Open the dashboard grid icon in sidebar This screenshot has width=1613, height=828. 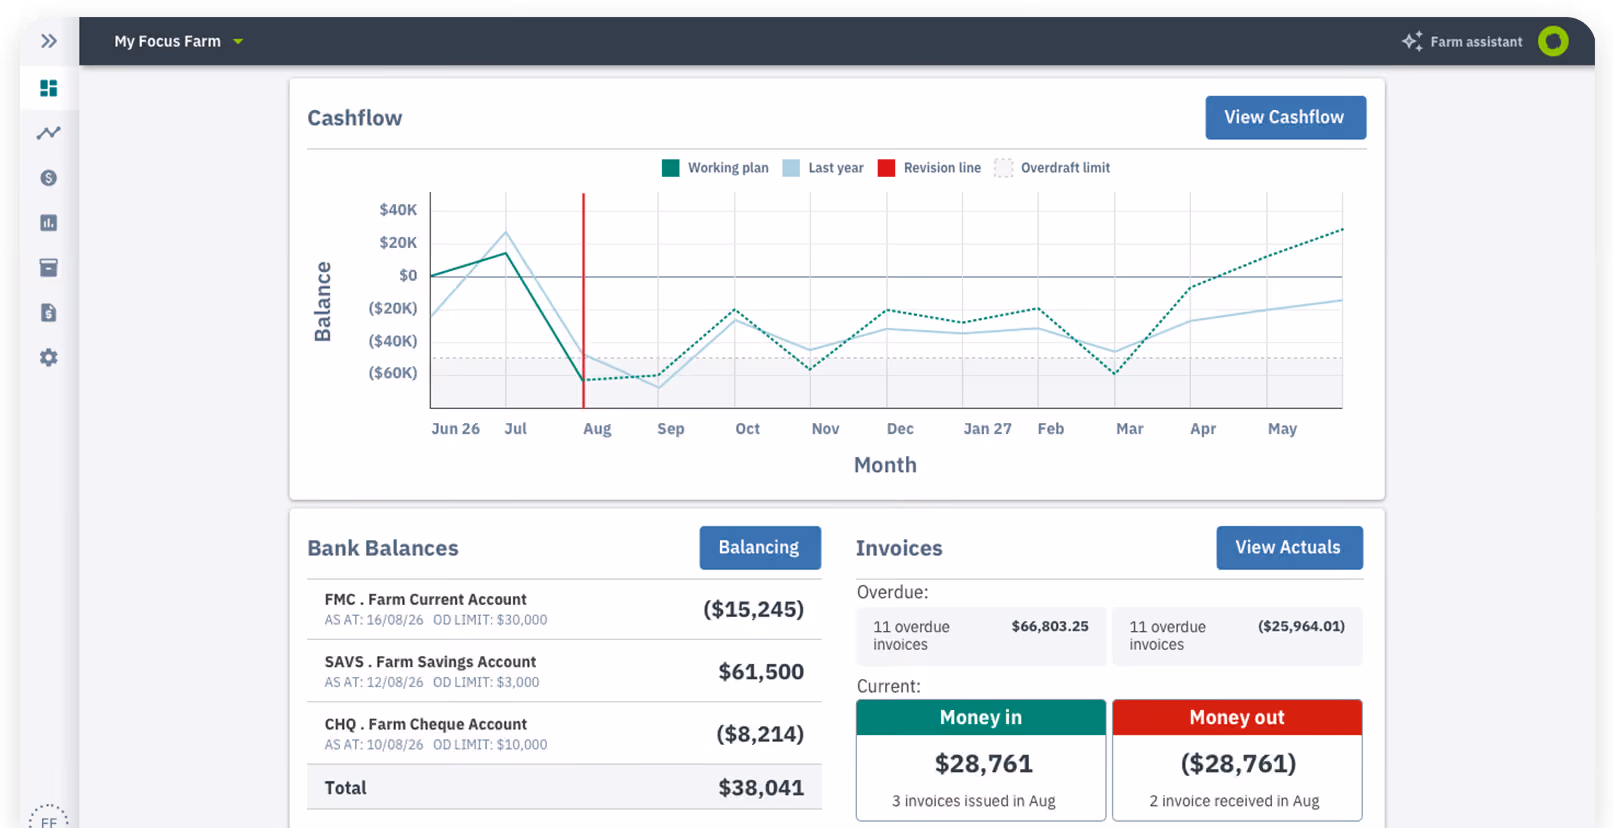[48, 88]
